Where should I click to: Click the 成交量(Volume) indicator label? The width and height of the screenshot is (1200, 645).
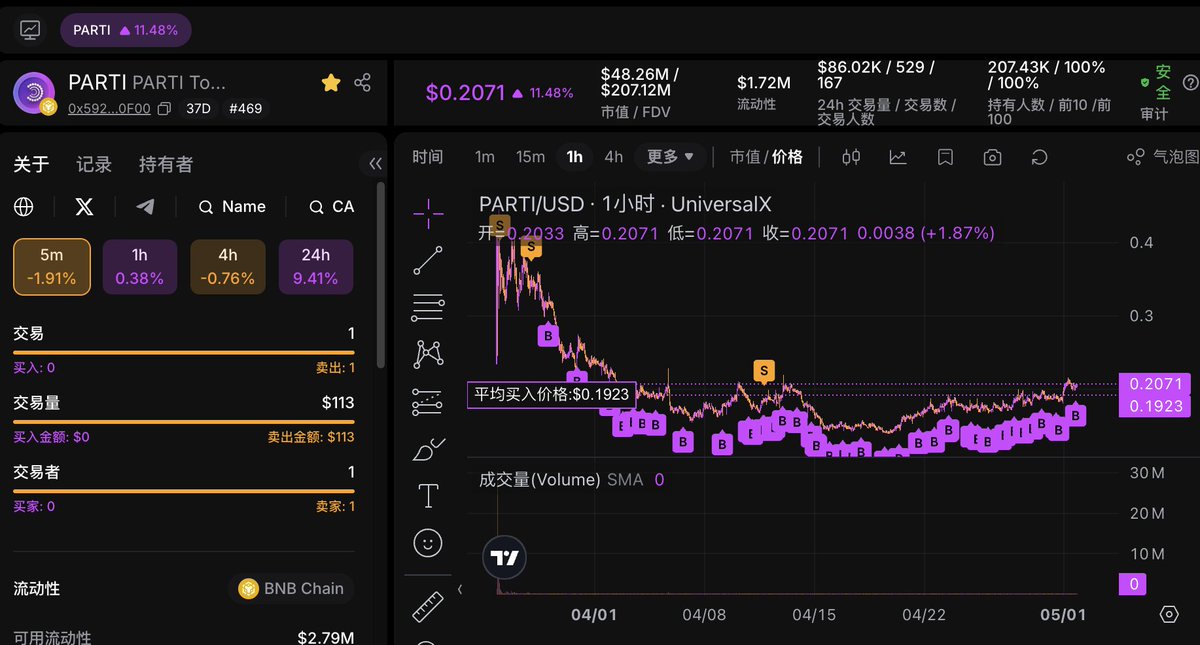[x=540, y=480]
